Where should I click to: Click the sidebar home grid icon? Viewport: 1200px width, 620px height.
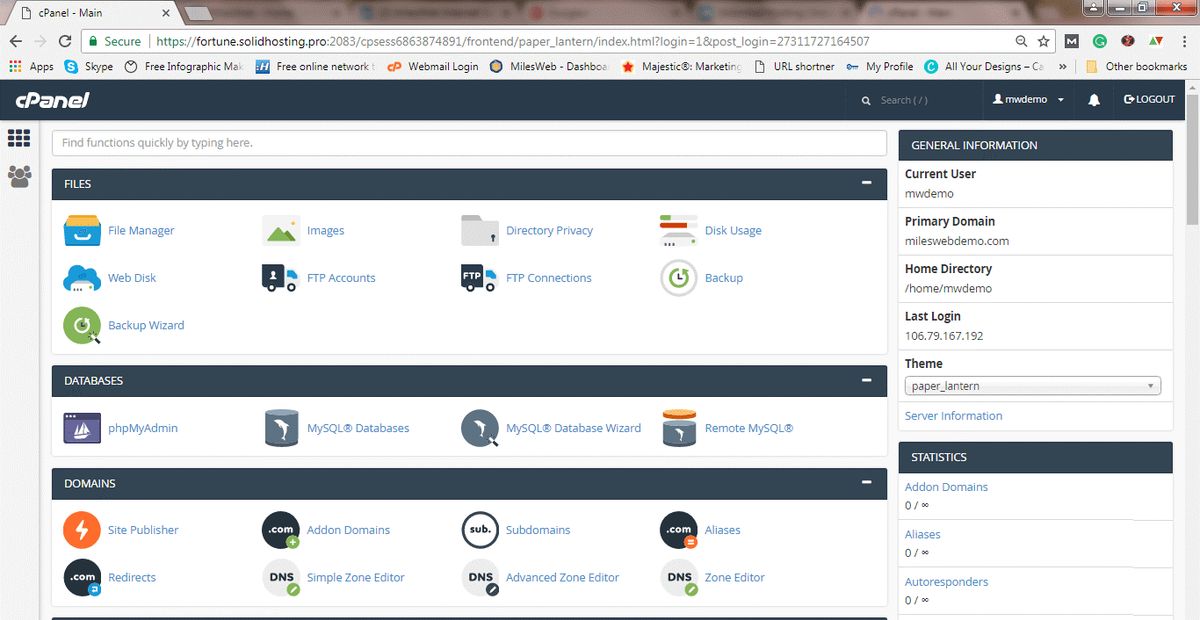click(19, 138)
